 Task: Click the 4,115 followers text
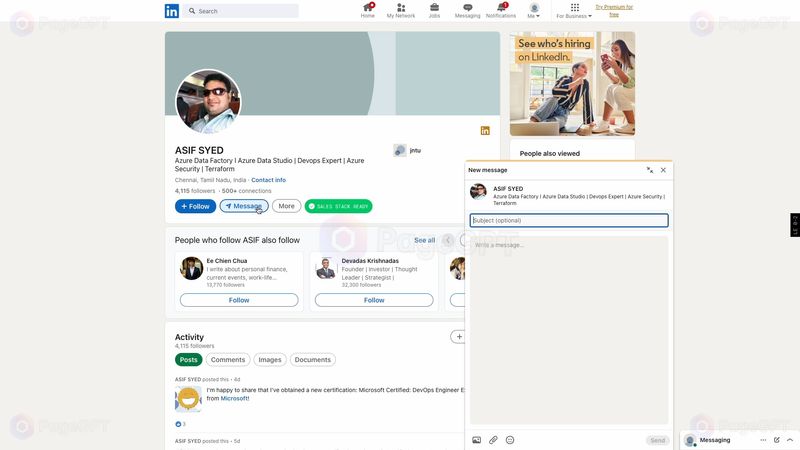click(x=195, y=191)
